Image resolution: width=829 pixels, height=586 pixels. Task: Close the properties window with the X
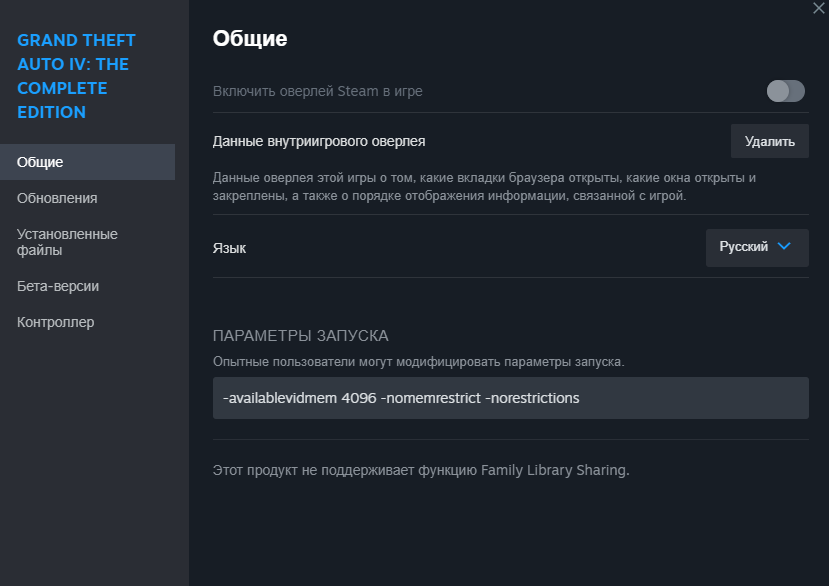(820, 7)
